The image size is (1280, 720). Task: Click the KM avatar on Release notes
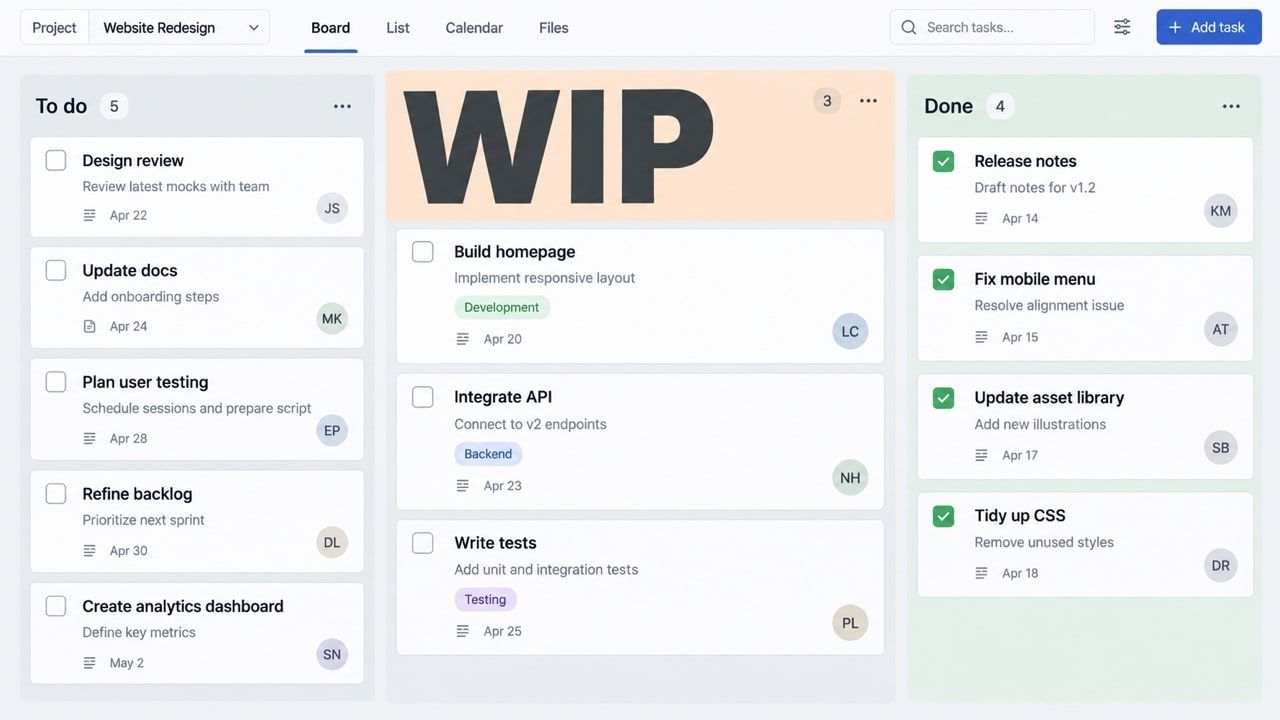(x=1221, y=211)
